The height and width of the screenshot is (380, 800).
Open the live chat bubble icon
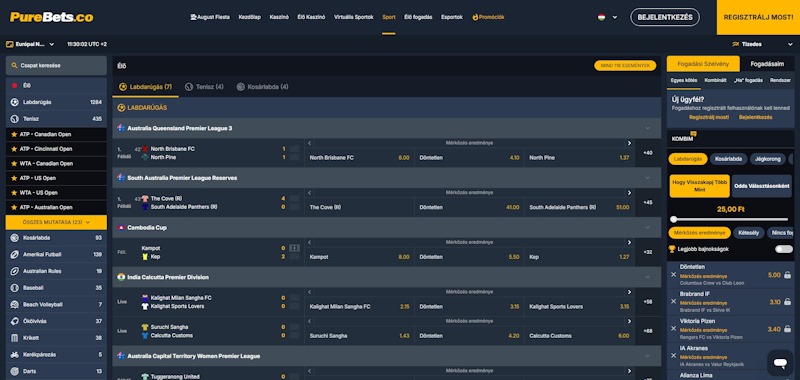(x=780, y=363)
